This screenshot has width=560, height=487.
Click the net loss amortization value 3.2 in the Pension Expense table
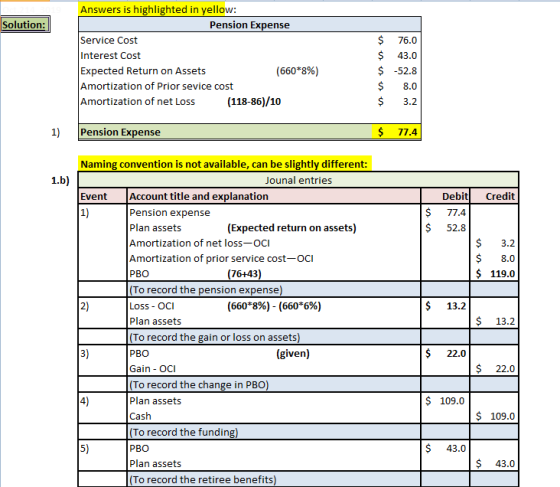click(x=410, y=102)
